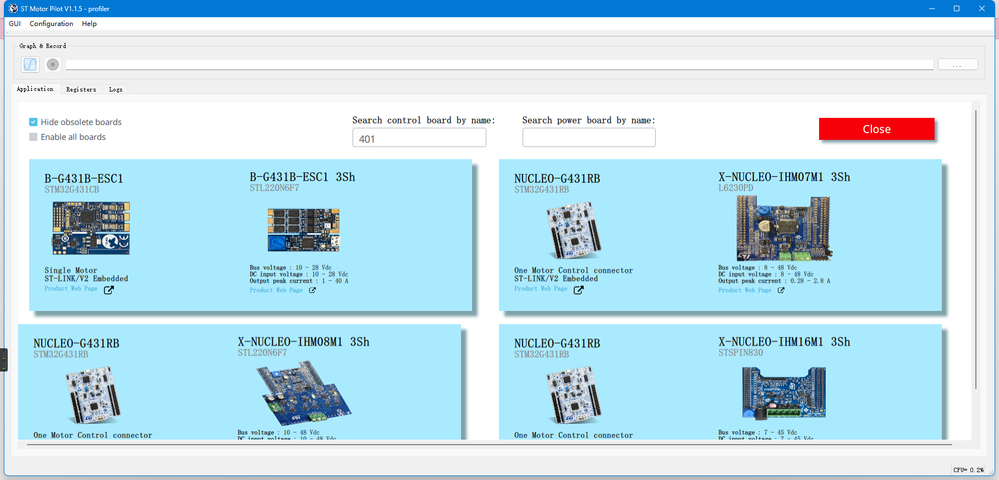The width and height of the screenshot is (999, 480).
Task: Minimize the ST Motor Pilot window
Action: tap(929, 8)
